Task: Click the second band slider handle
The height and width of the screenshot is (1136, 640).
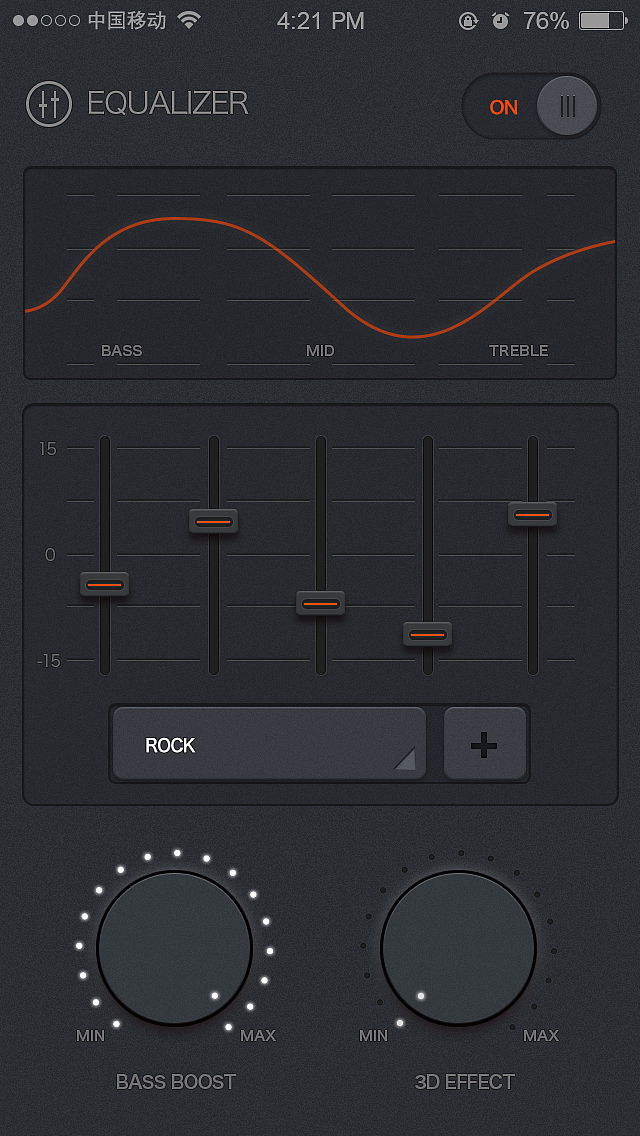Action: tap(214, 521)
